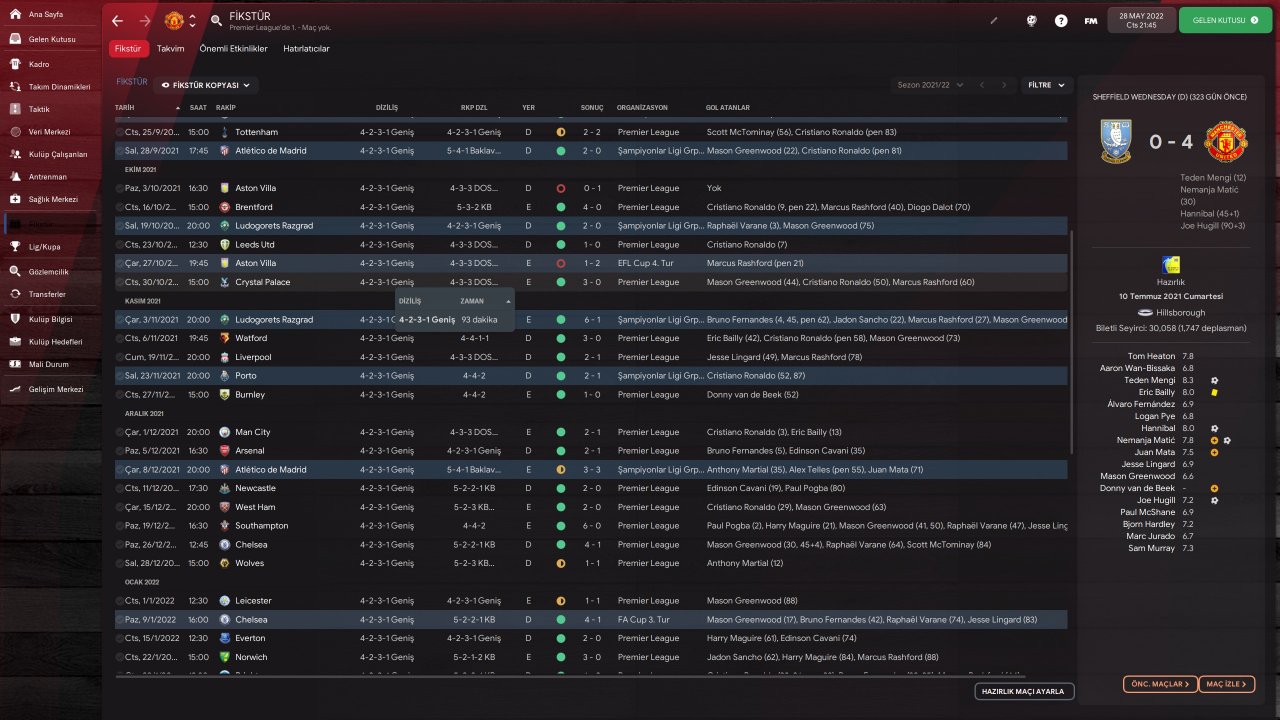Viewport: 1280px width, 720px height.
Task: Open the Lig/Kupa trophy icon
Action: click(16, 245)
